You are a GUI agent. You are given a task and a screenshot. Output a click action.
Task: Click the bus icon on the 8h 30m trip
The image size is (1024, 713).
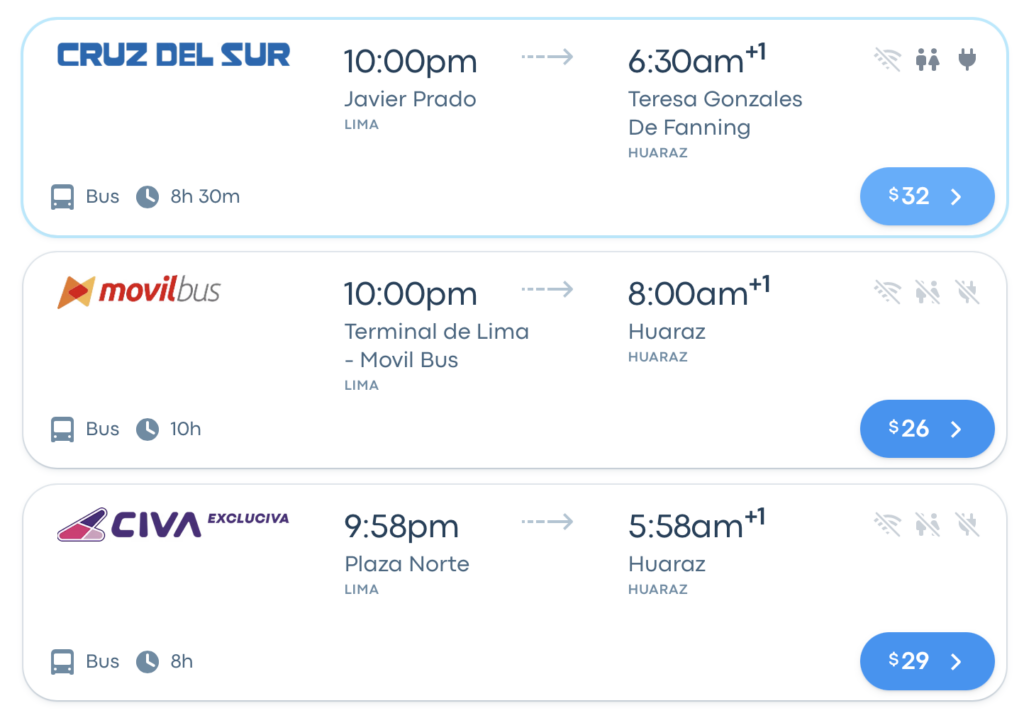[x=63, y=197]
